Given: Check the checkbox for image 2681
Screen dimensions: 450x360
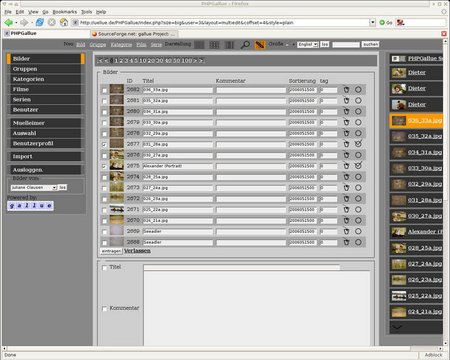Looking at the screenshot, I should [x=104, y=101].
